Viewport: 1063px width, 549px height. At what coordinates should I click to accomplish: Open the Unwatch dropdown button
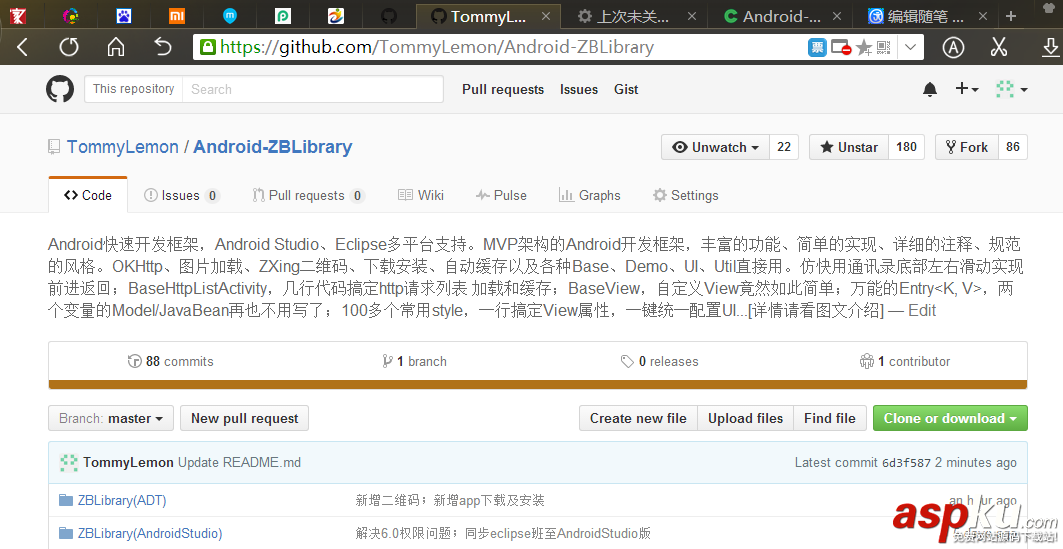coord(716,147)
